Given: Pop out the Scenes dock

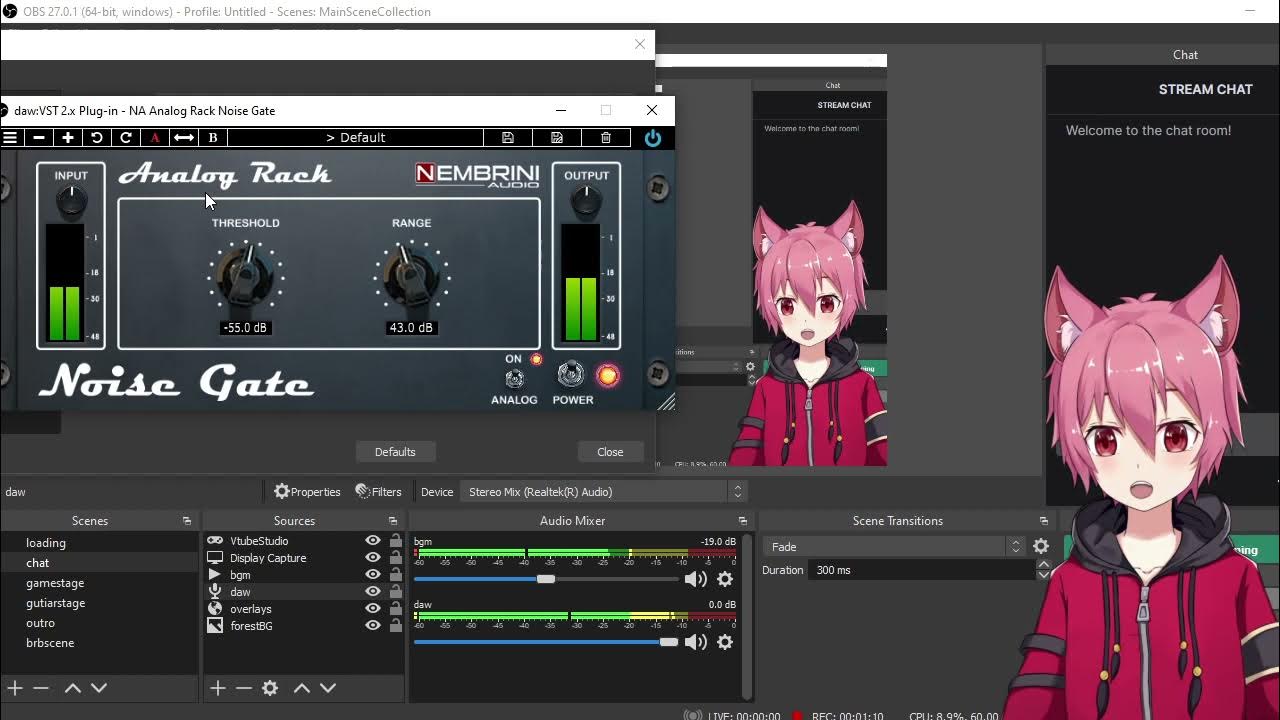Looking at the screenshot, I should (x=186, y=521).
